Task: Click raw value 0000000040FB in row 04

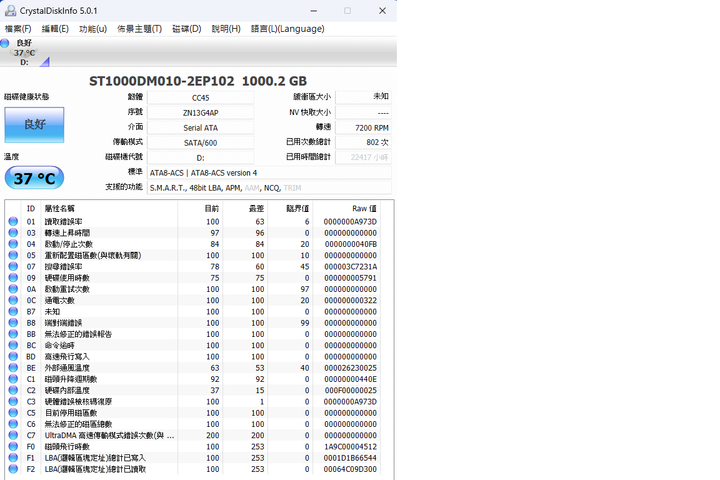Action: 350,244
